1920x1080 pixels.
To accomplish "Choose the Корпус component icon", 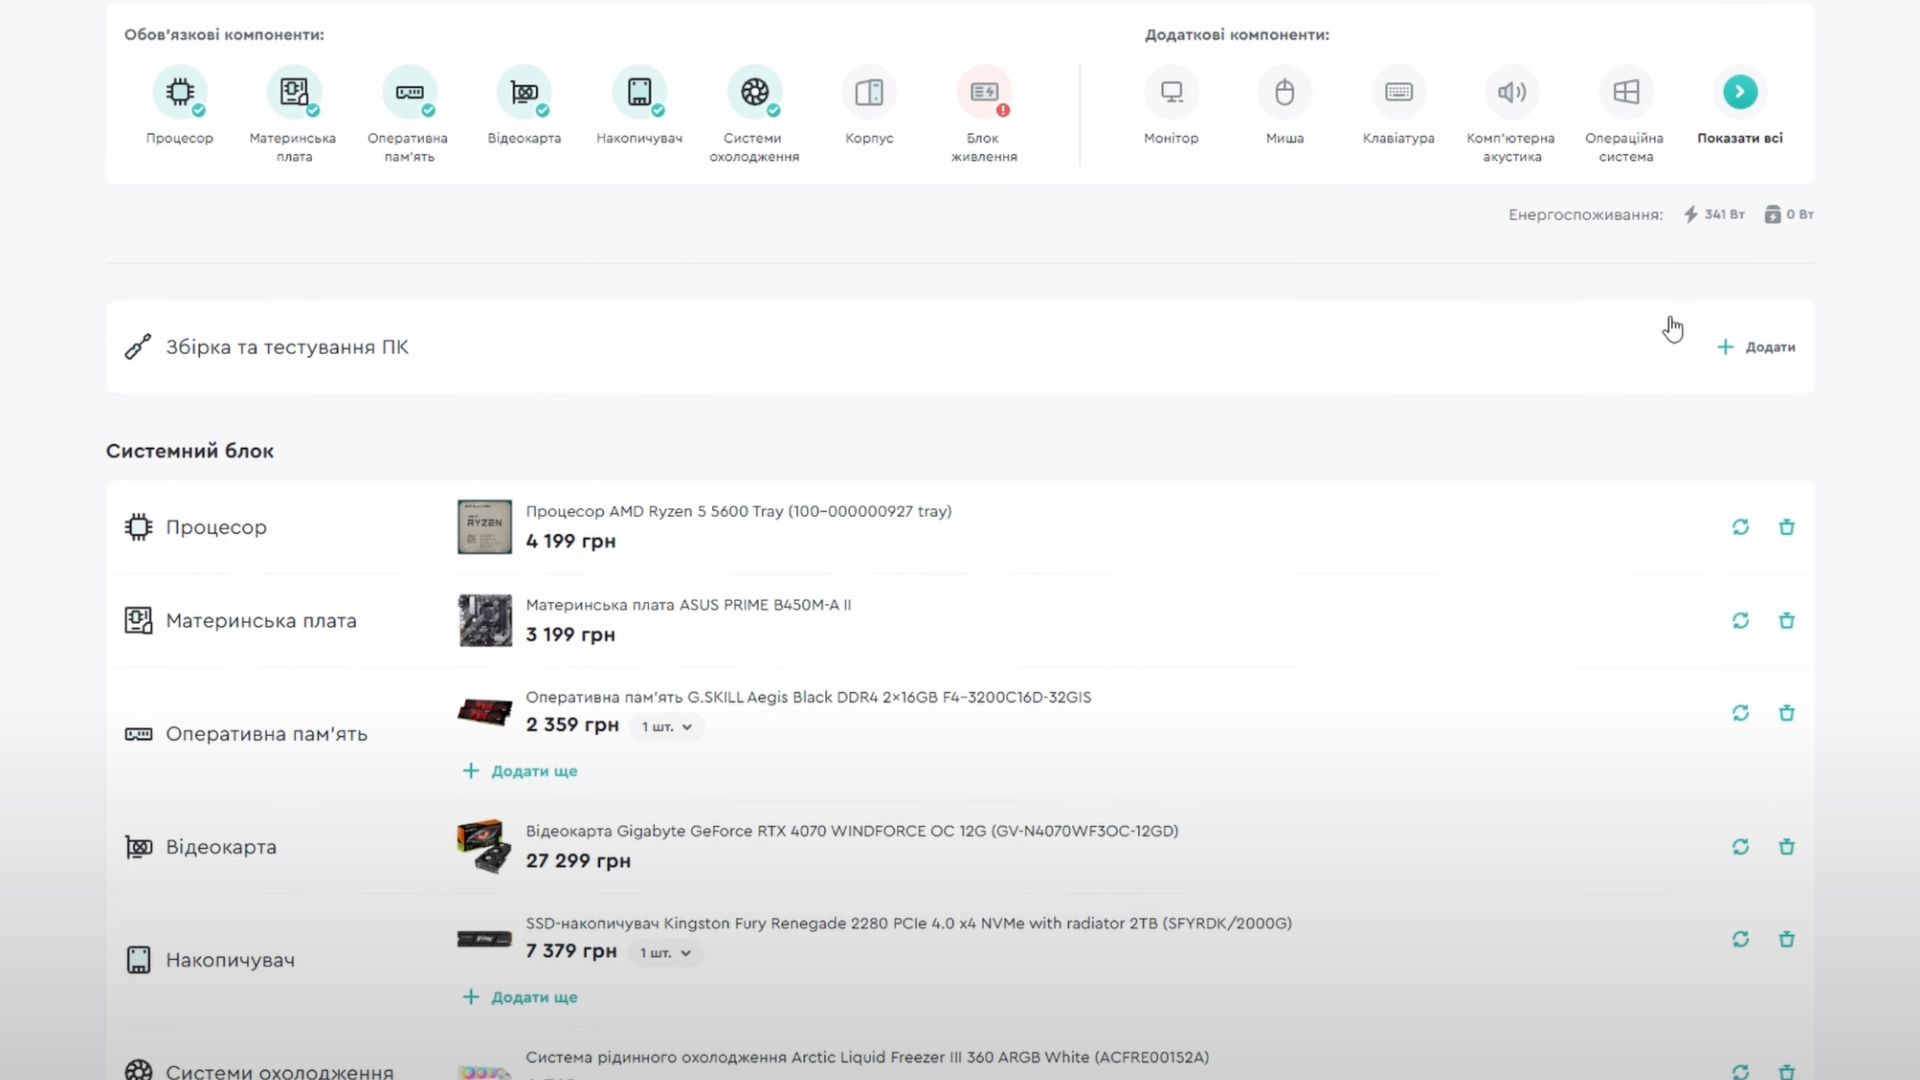I will point(869,93).
